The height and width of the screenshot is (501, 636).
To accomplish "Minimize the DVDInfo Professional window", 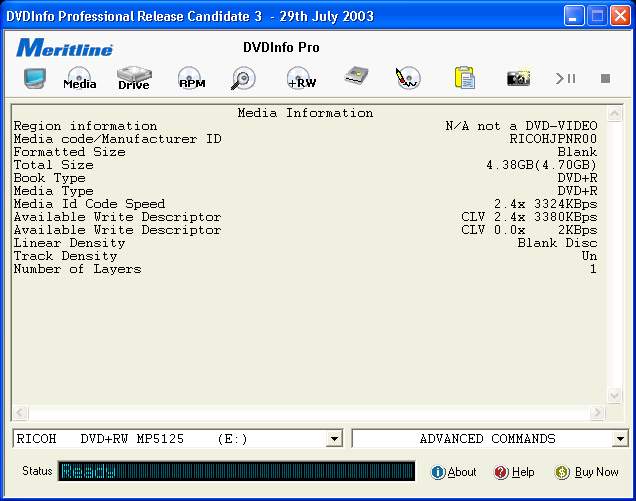I will (574, 16).
